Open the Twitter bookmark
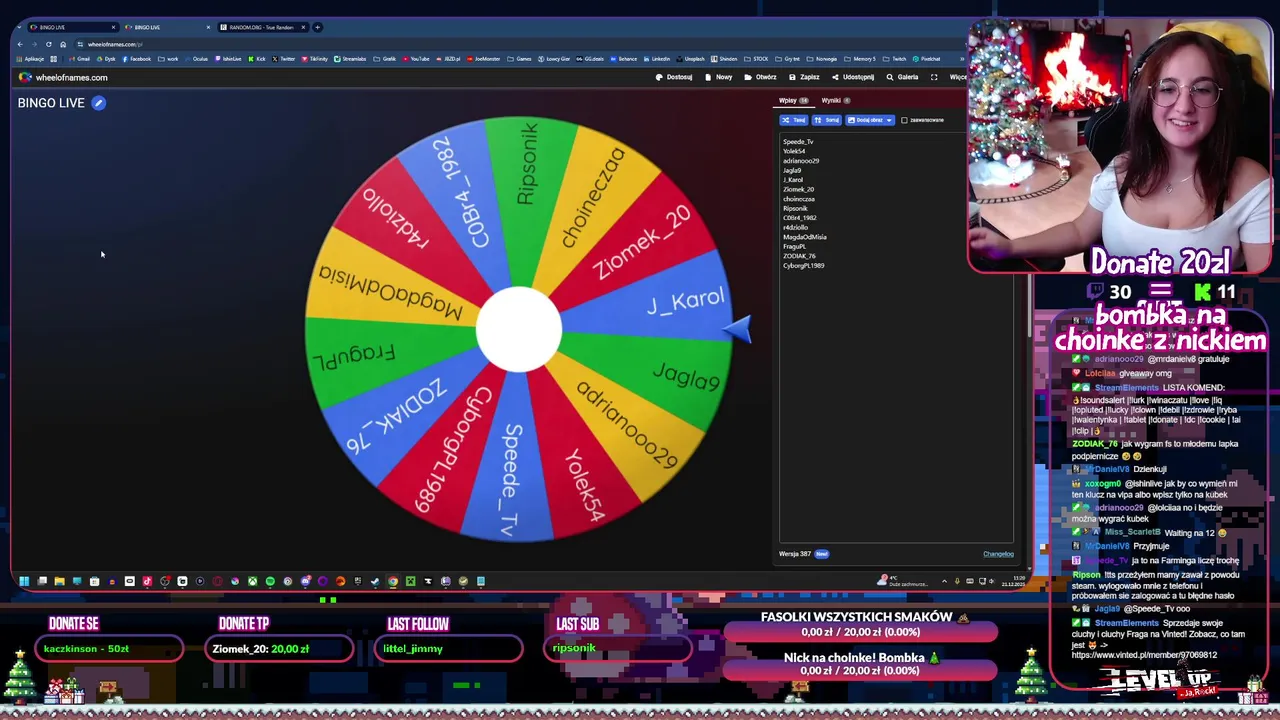 click(283, 59)
